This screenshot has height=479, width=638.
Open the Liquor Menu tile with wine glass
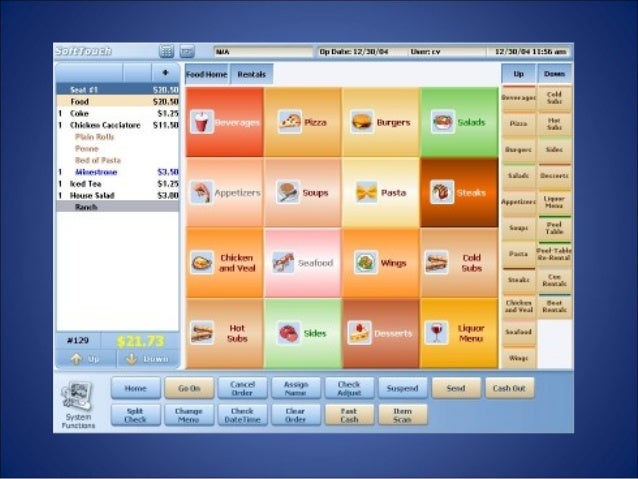click(x=459, y=333)
